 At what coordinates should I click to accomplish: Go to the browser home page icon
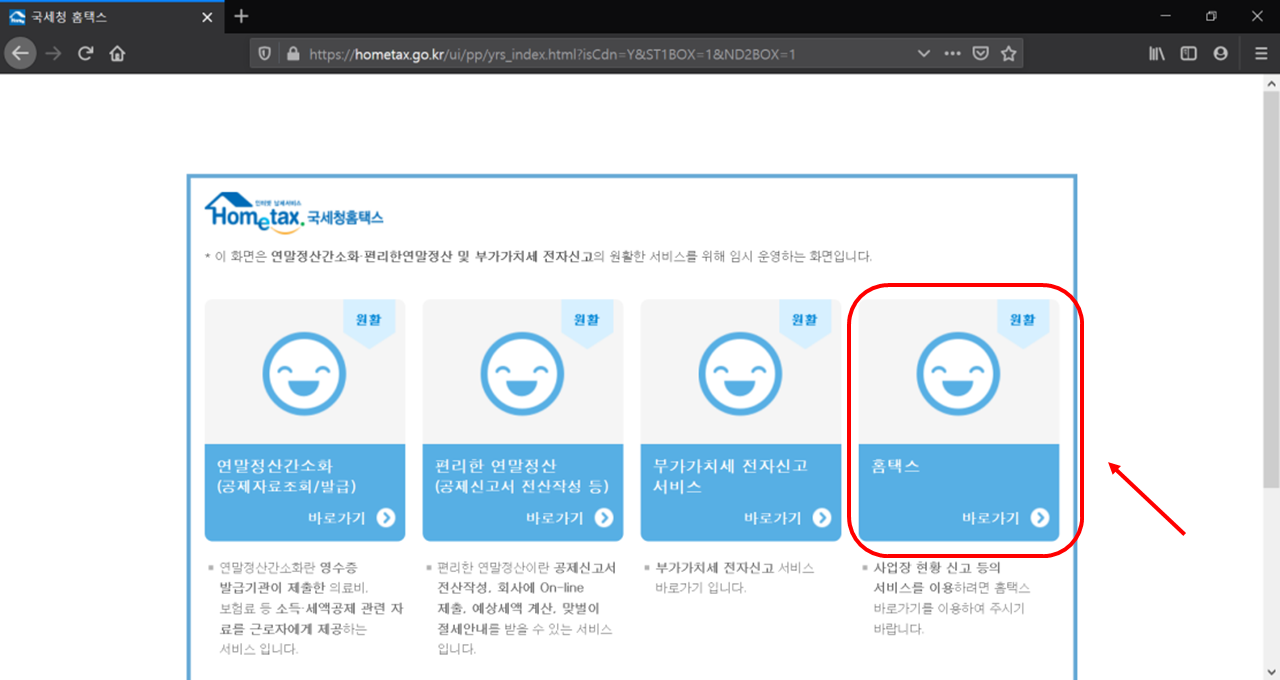click(x=117, y=54)
